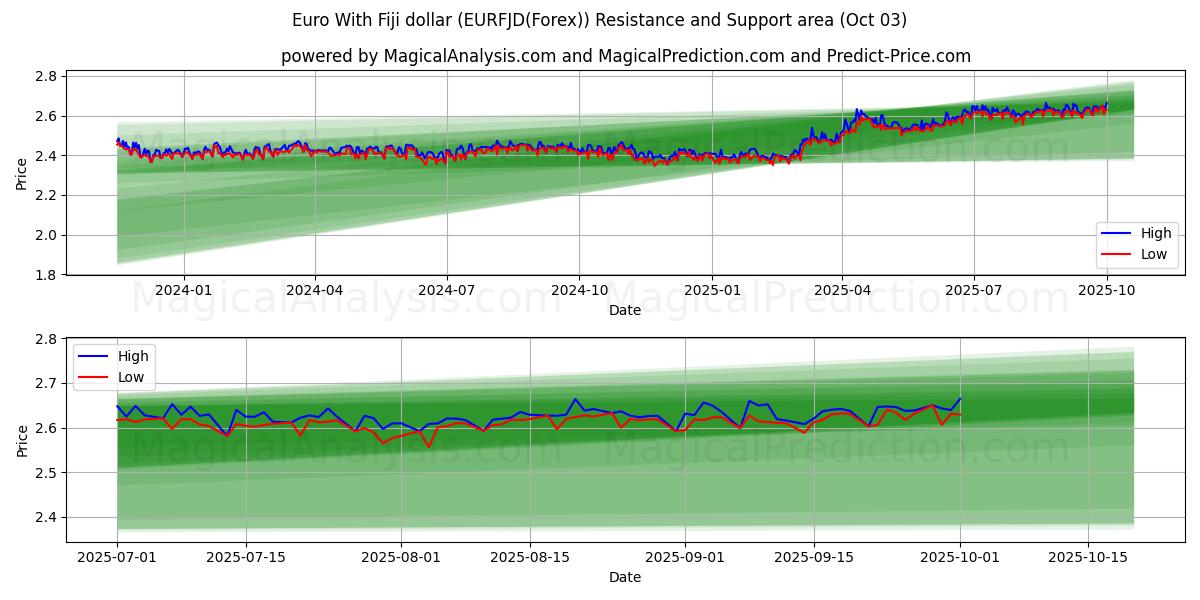
Task: Click the 'High' label in bottom chart legend
Action: [x=132, y=356]
